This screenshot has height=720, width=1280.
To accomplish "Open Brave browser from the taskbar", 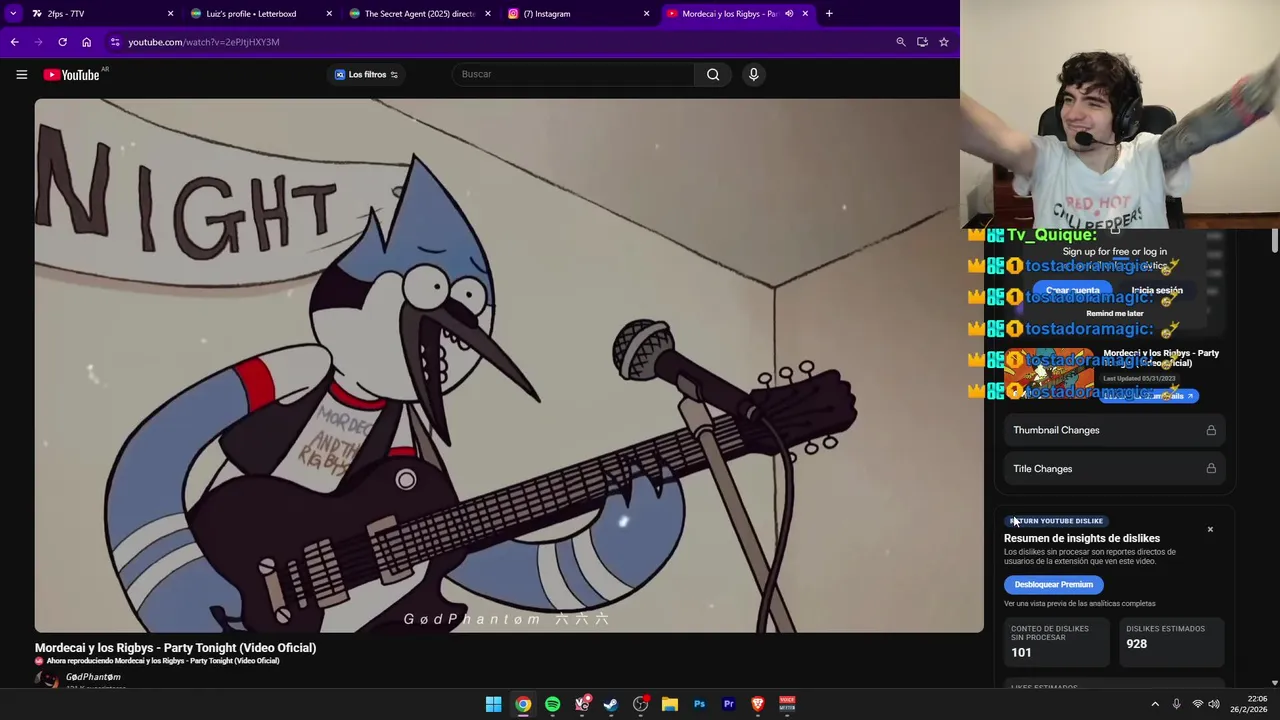I will [758, 704].
